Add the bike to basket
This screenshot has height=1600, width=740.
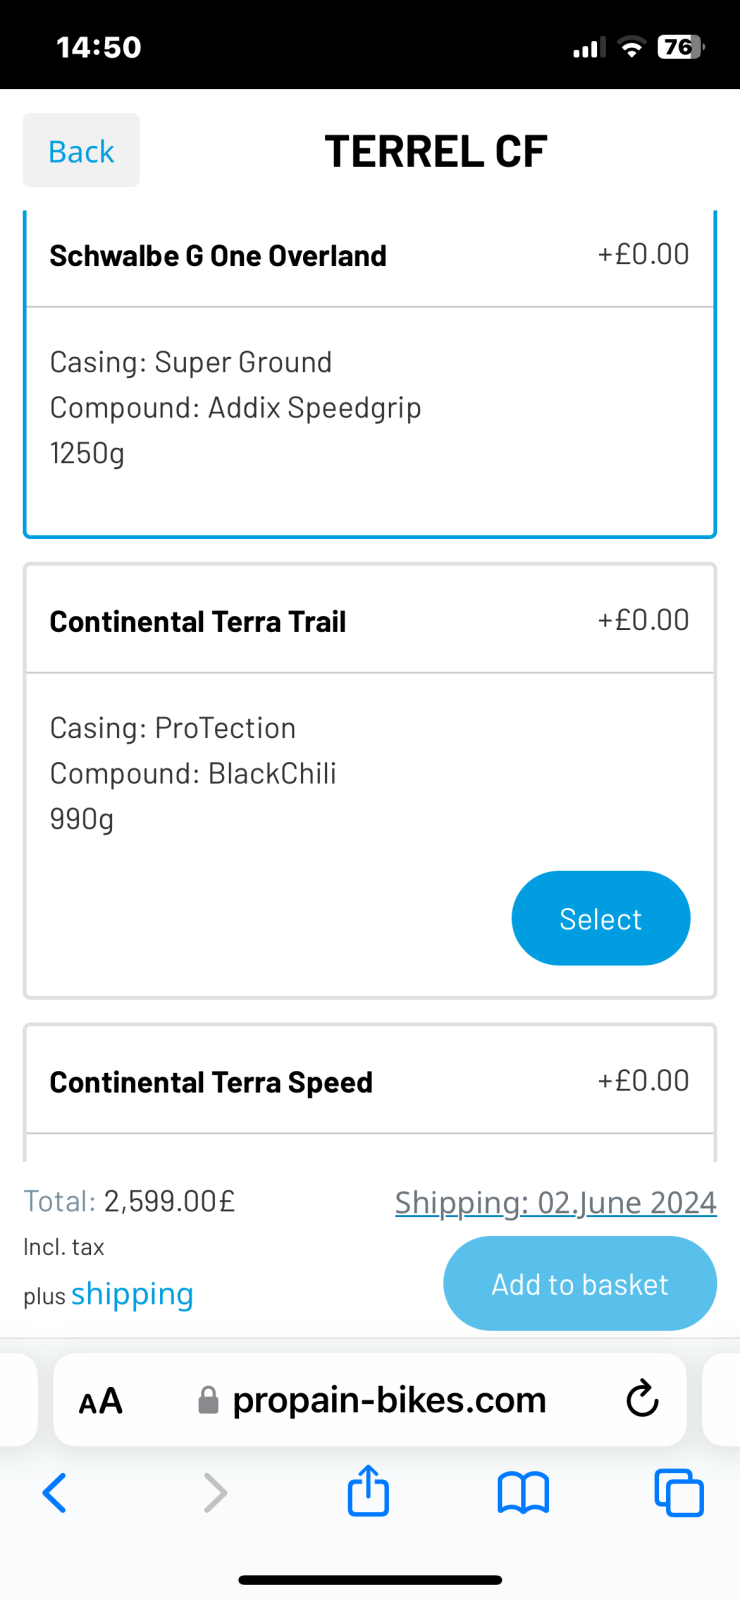pyautogui.click(x=579, y=1284)
